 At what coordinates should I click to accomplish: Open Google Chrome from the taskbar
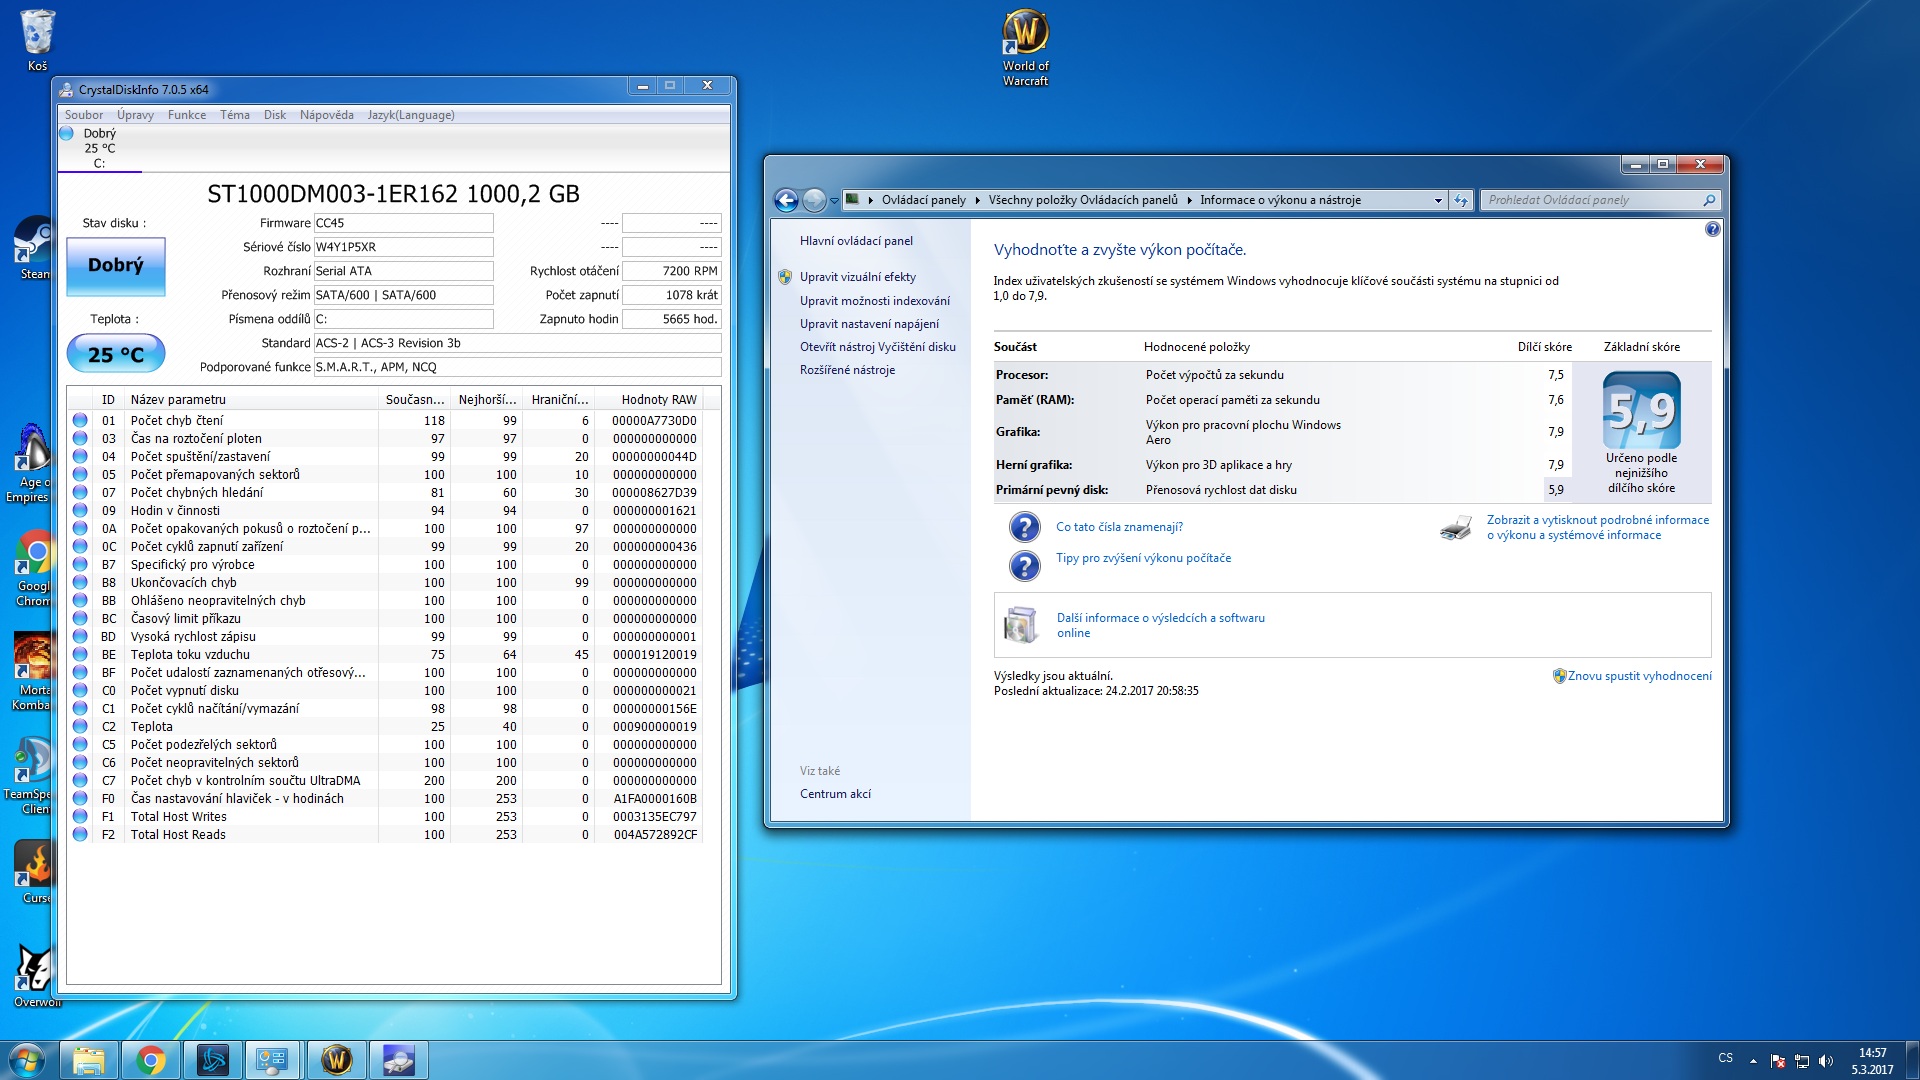coord(150,1060)
